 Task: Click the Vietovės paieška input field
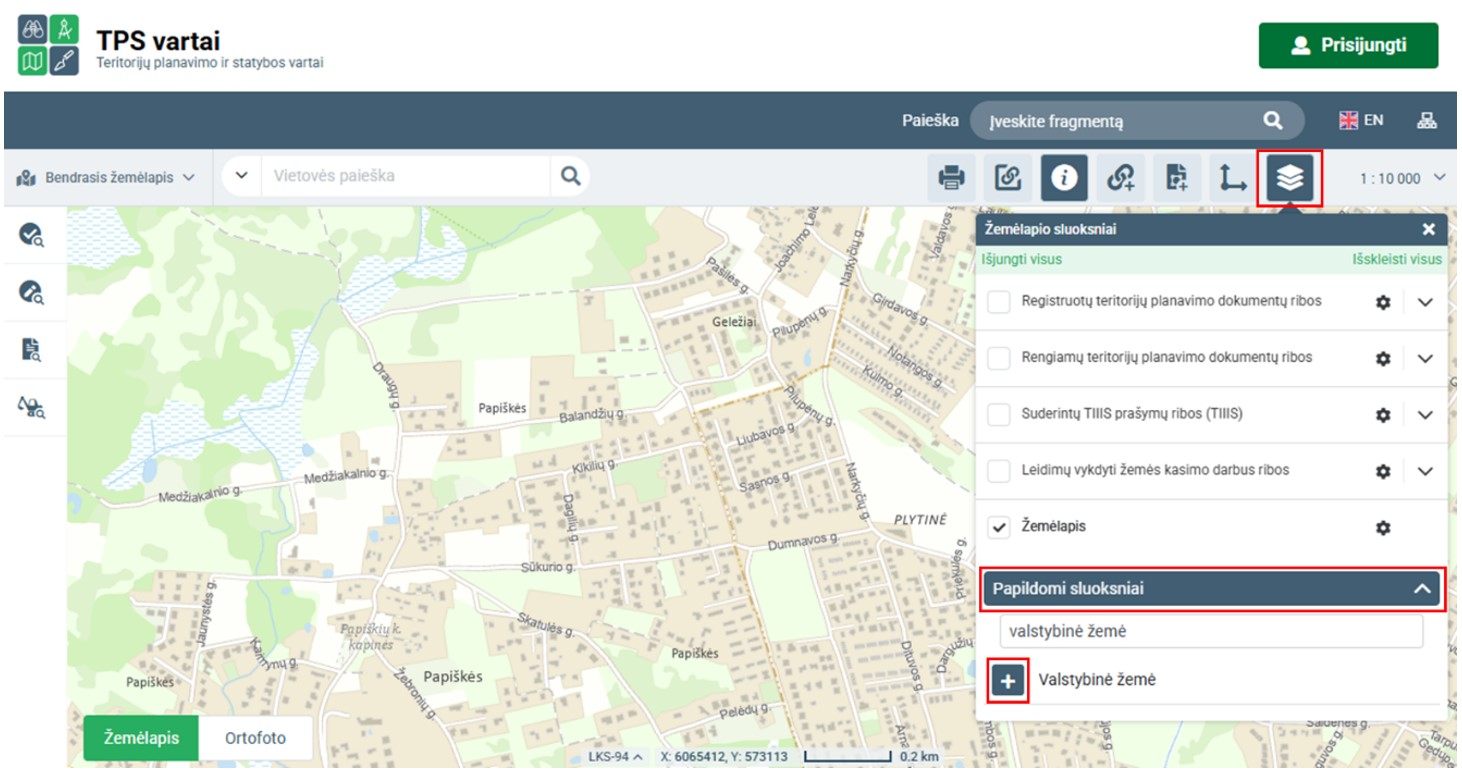coord(405,176)
